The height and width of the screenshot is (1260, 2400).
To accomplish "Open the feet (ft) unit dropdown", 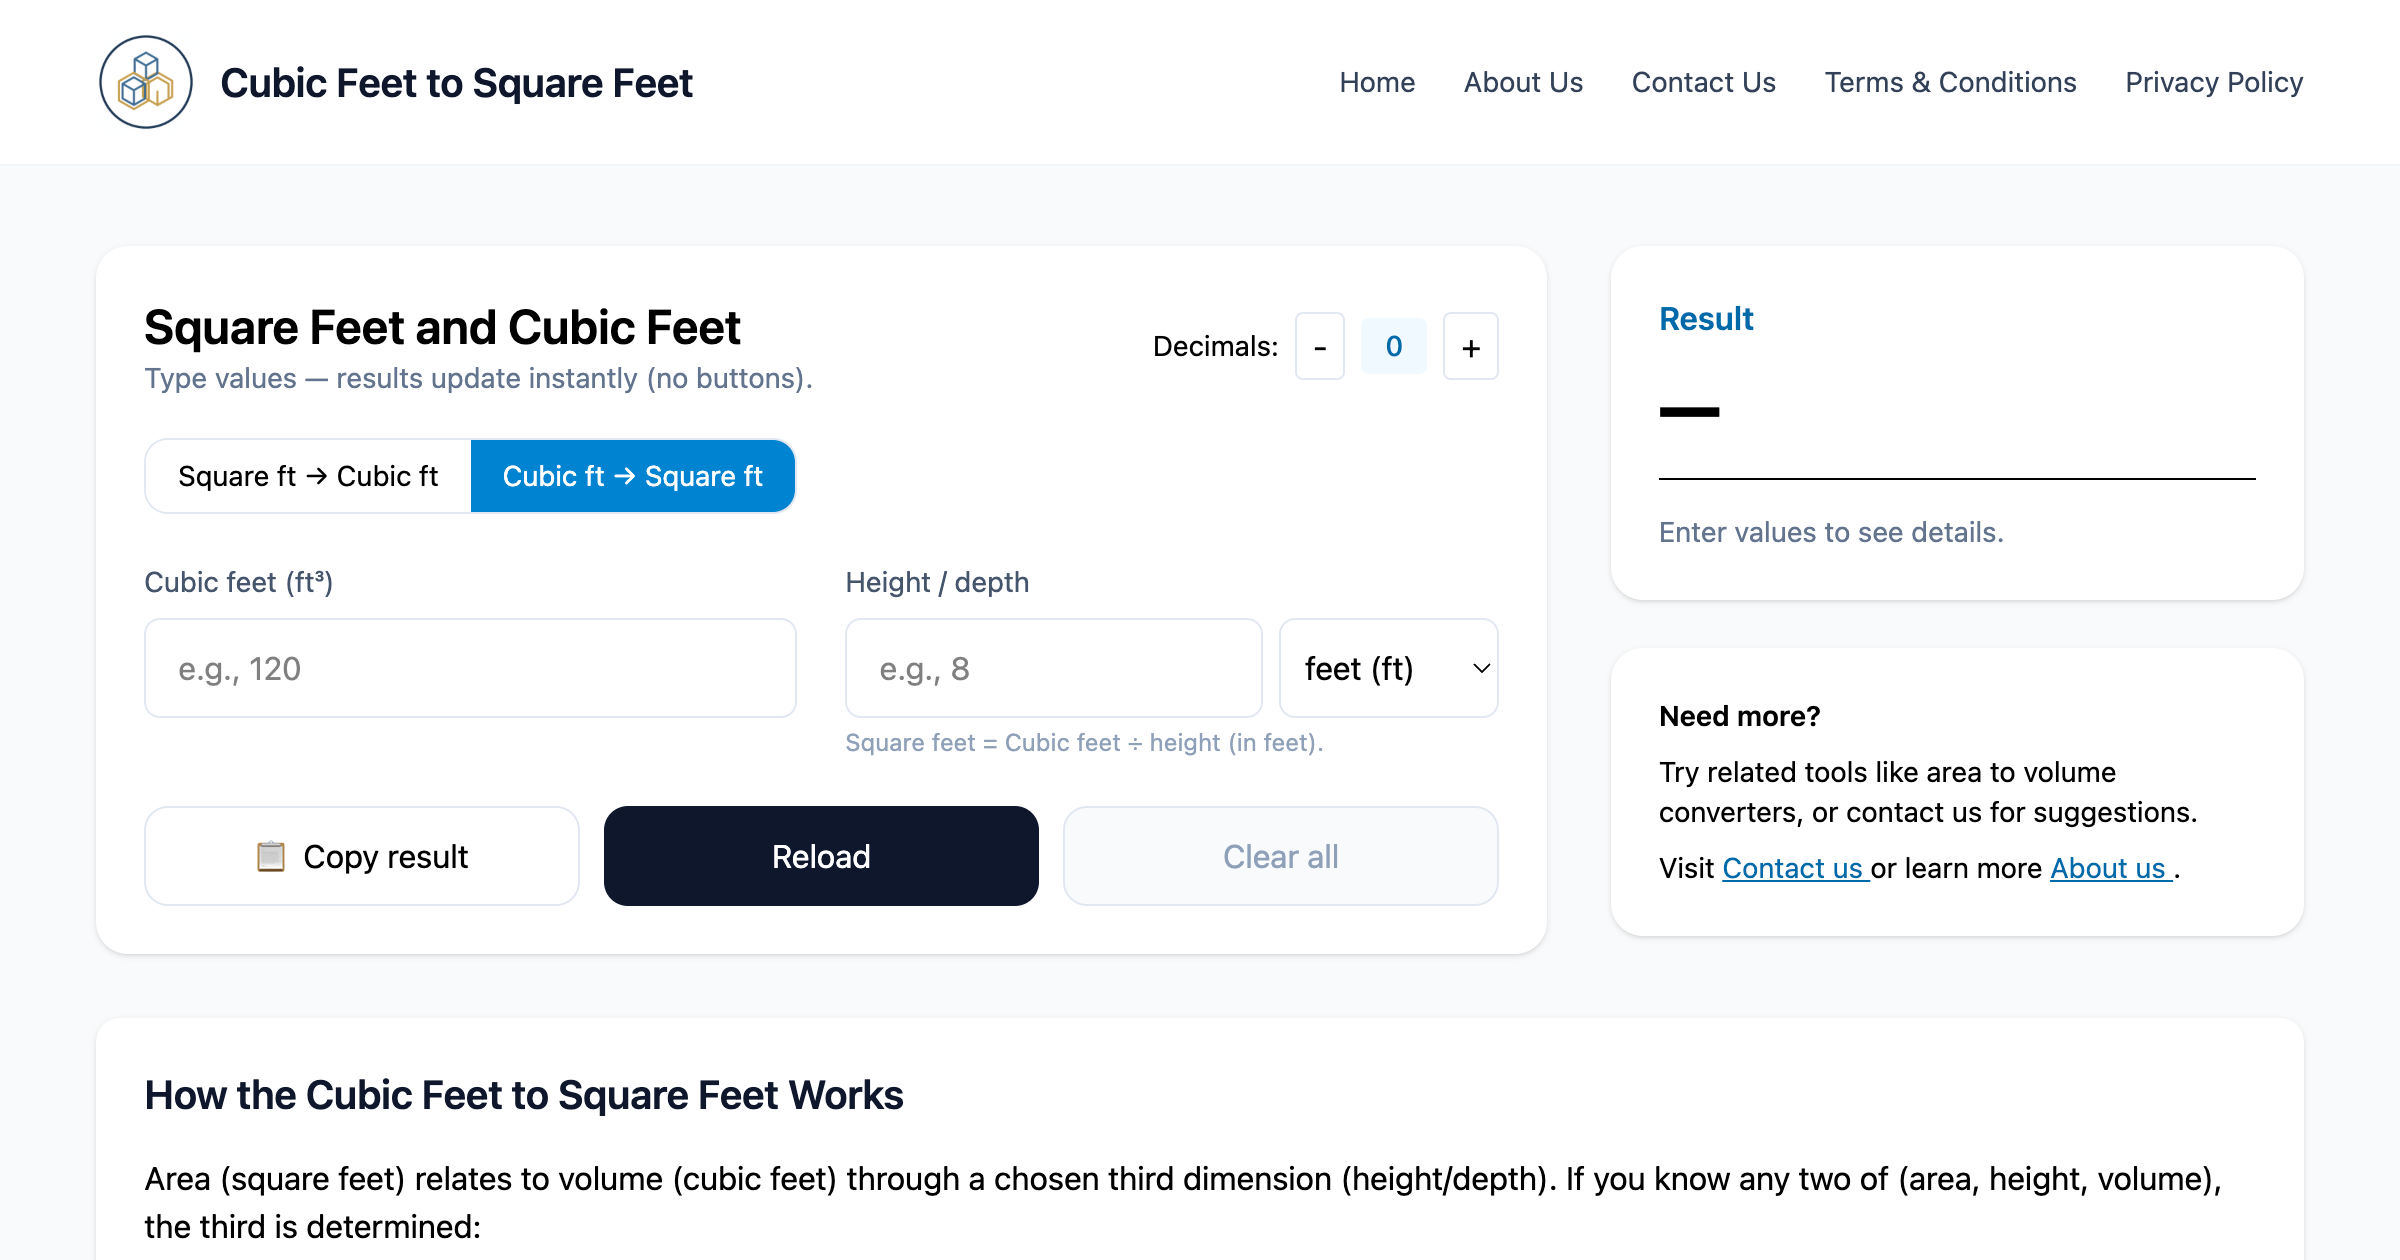I will point(1388,668).
